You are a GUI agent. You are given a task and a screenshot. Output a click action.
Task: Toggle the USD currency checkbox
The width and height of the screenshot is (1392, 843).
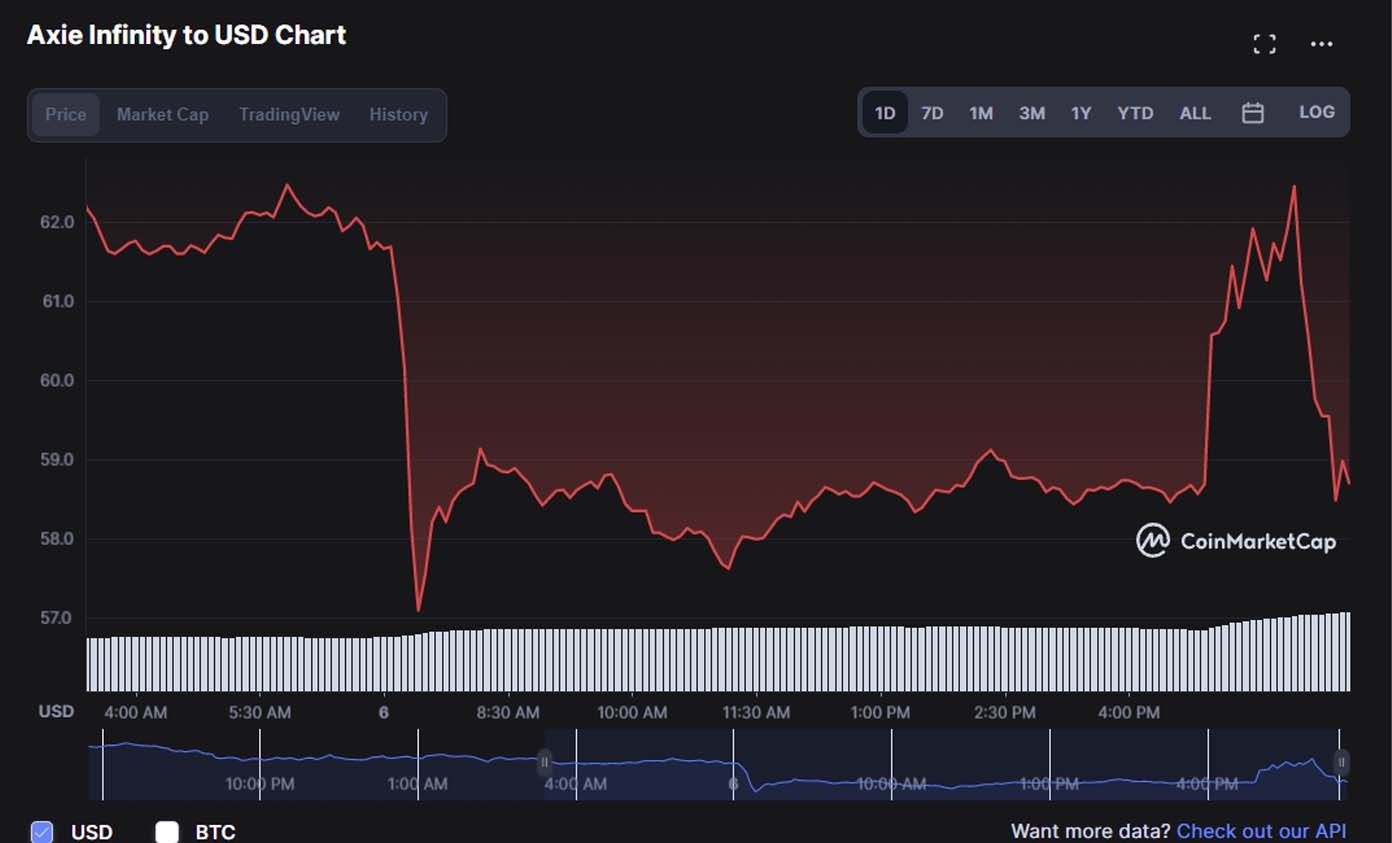click(42, 831)
